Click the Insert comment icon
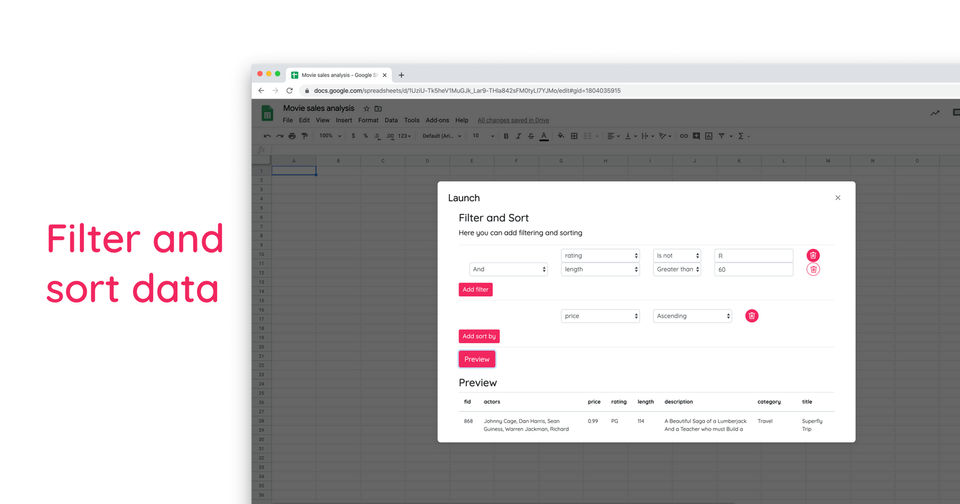The width and height of the screenshot is (960, 504). (x=696, y=136)
